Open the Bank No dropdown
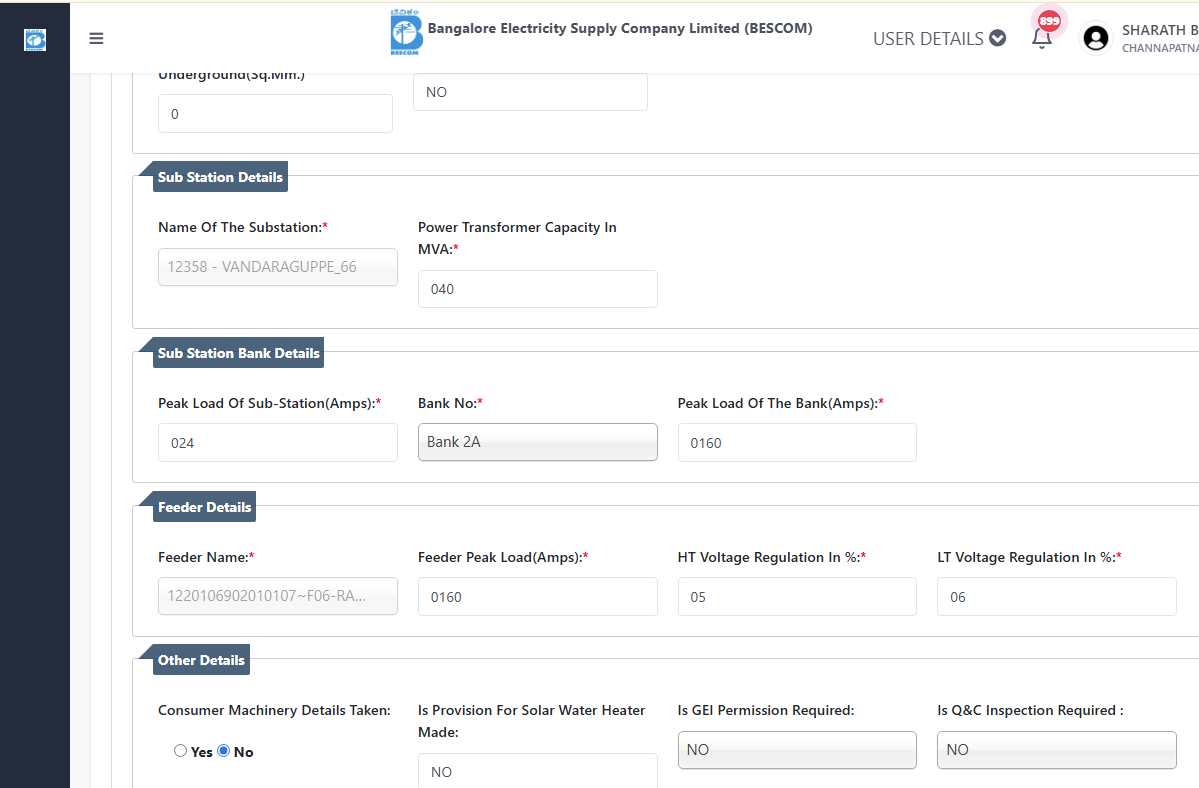 coord(537,442)
